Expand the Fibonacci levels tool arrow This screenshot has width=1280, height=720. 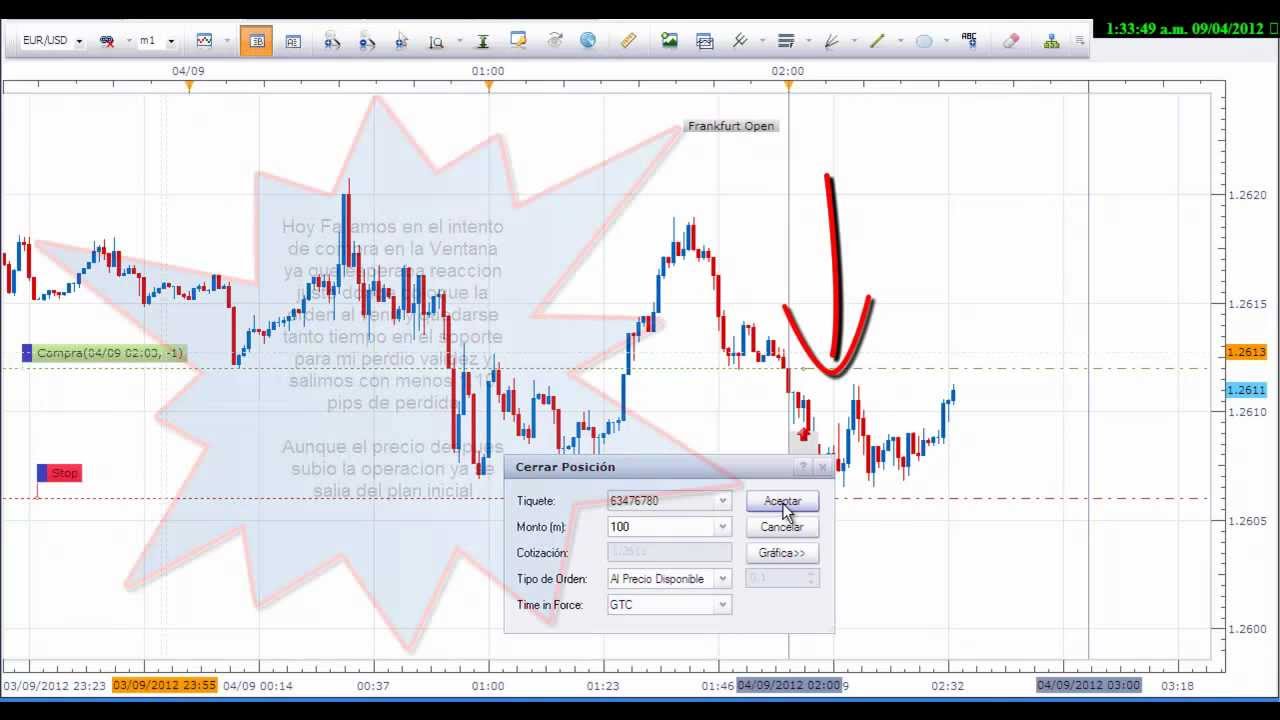[x=808, y=41]
